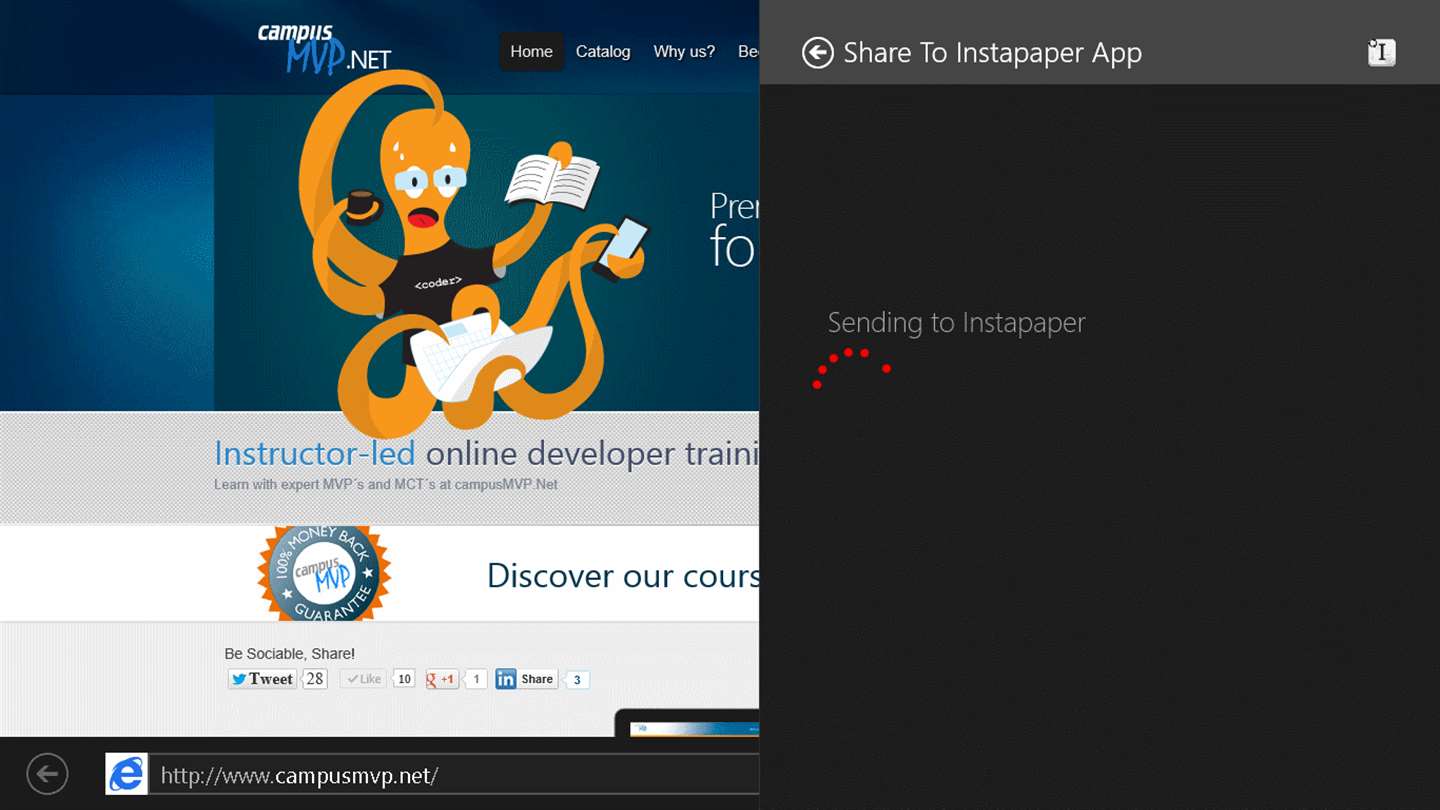
Task: Click the LinkedIn Share button
Action: [526, 679]
